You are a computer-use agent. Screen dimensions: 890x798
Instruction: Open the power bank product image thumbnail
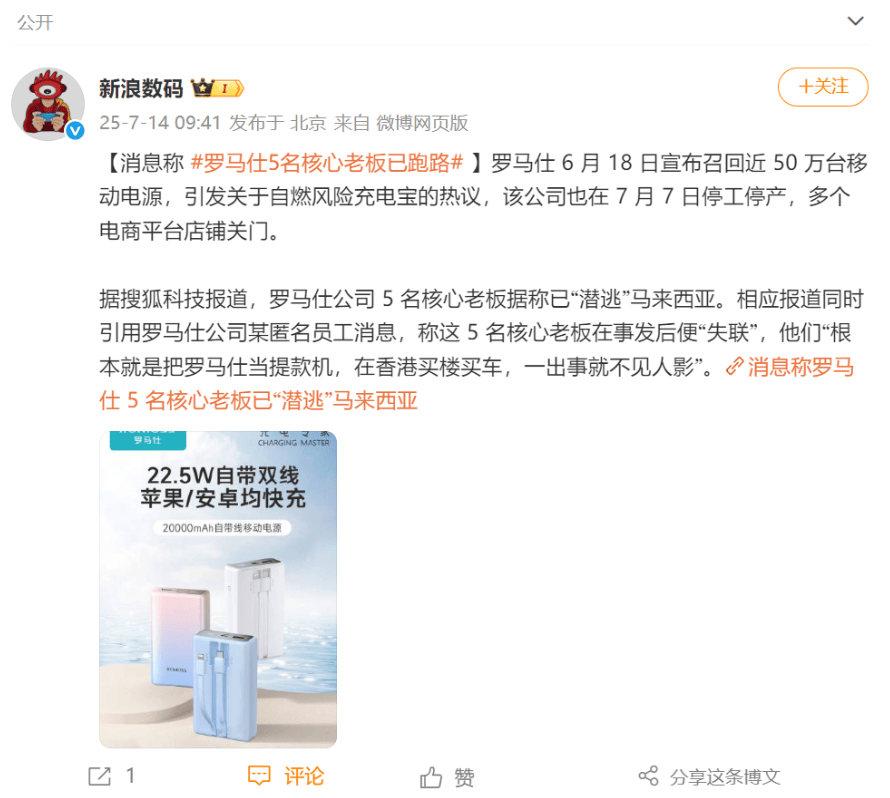click(218, 589)
